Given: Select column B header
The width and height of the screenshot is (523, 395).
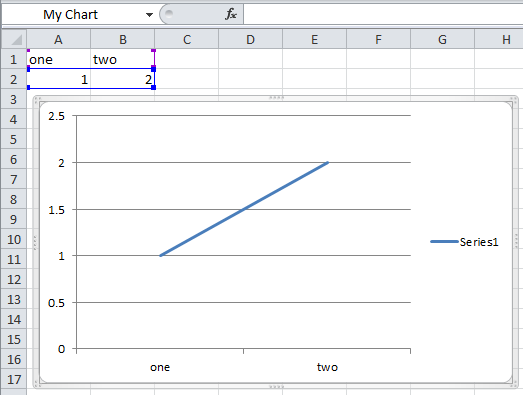Looking at the screenshot, I should 122,39.
